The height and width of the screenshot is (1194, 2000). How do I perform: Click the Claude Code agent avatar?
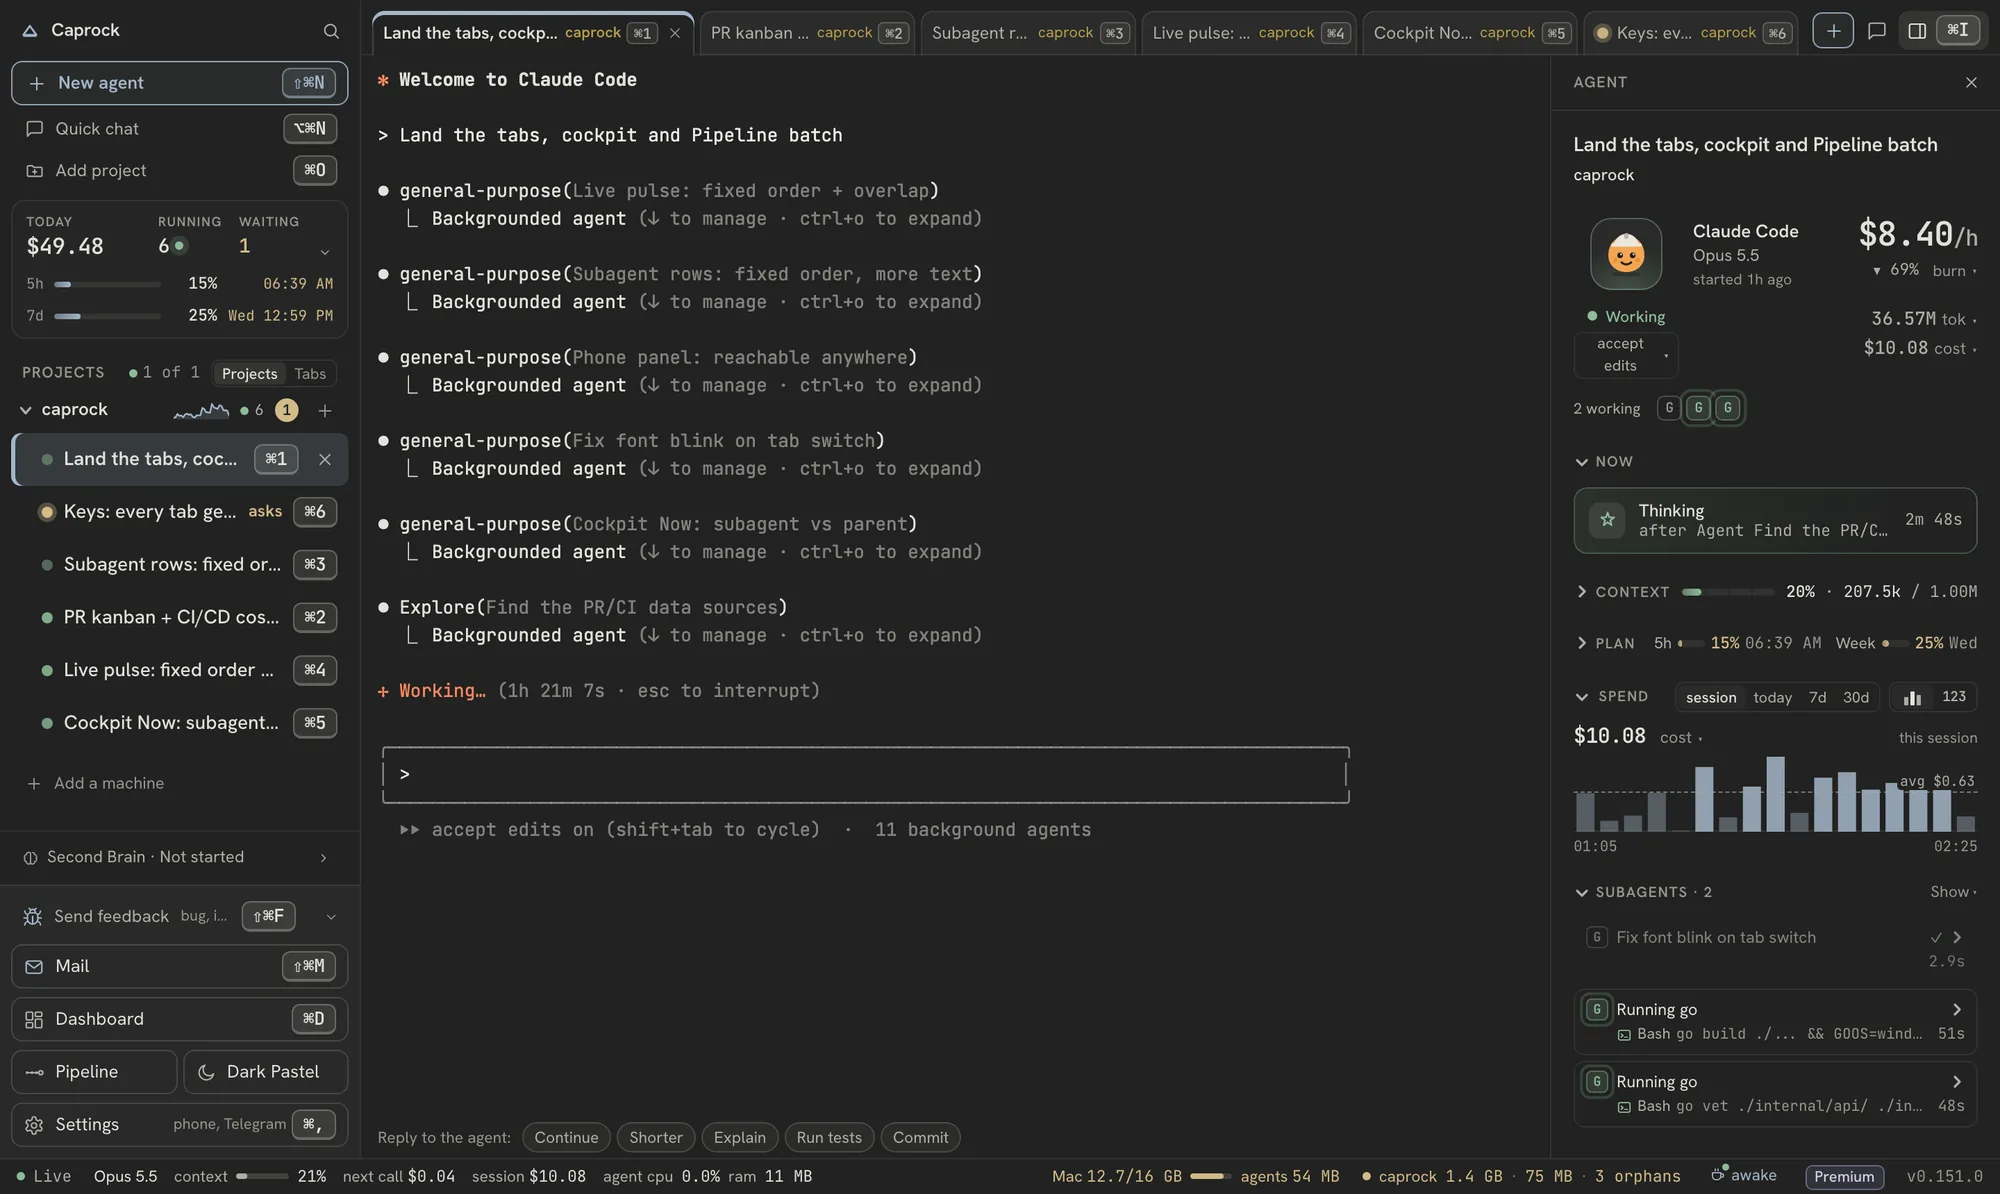tap(1626, 254)
